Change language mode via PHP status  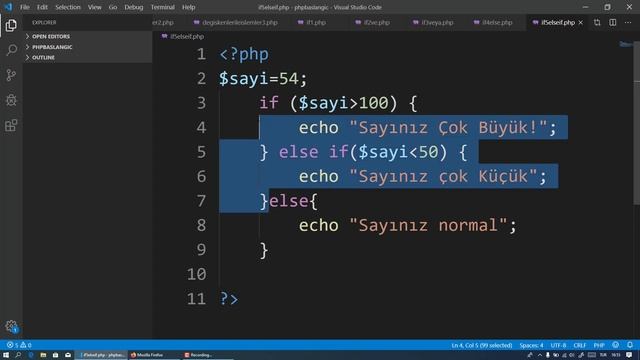[599, 345]
